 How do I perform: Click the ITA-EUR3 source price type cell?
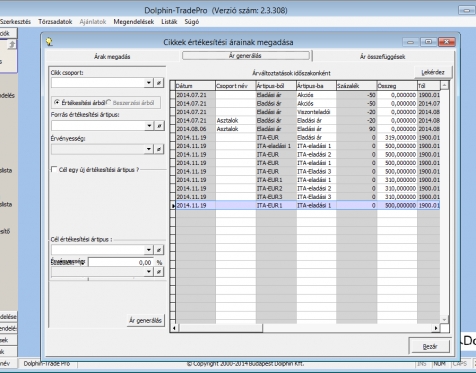coord(276,197)
